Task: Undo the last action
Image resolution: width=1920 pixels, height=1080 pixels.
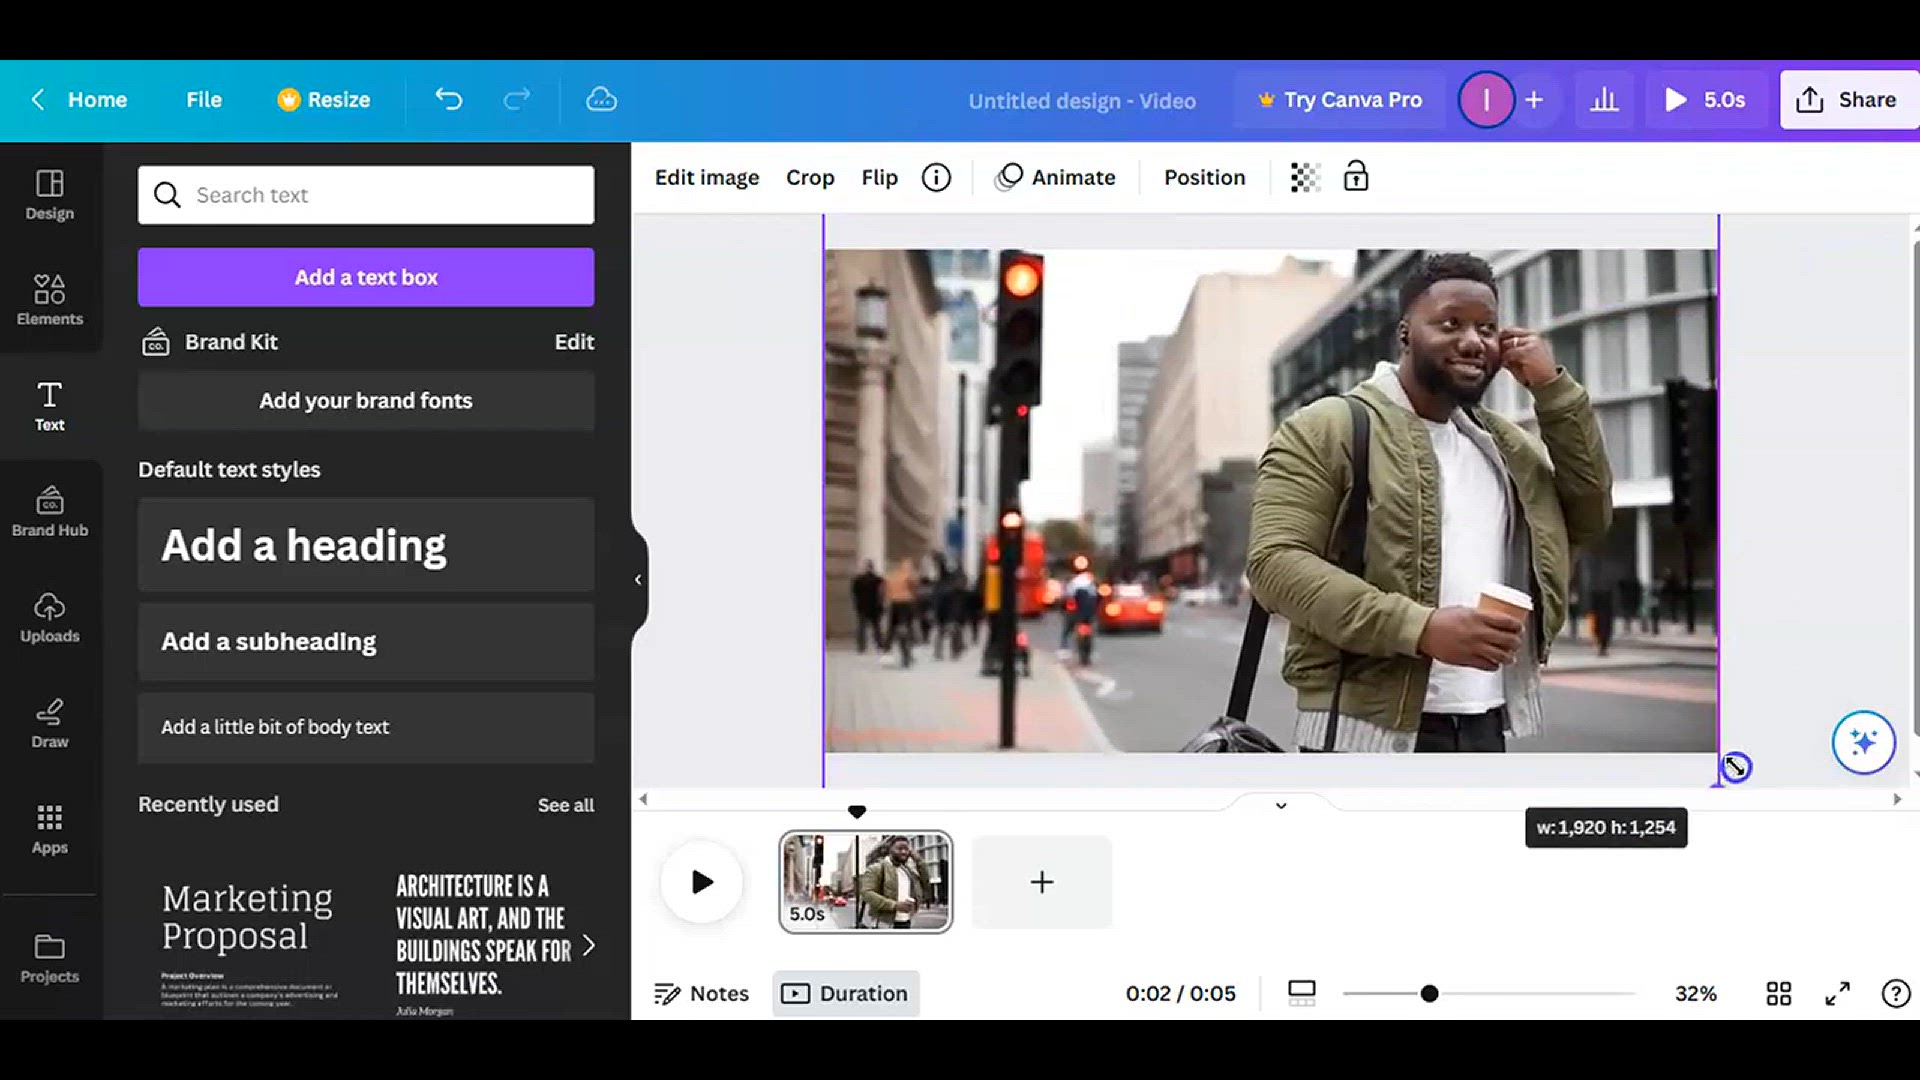Action: click(449, 99)
